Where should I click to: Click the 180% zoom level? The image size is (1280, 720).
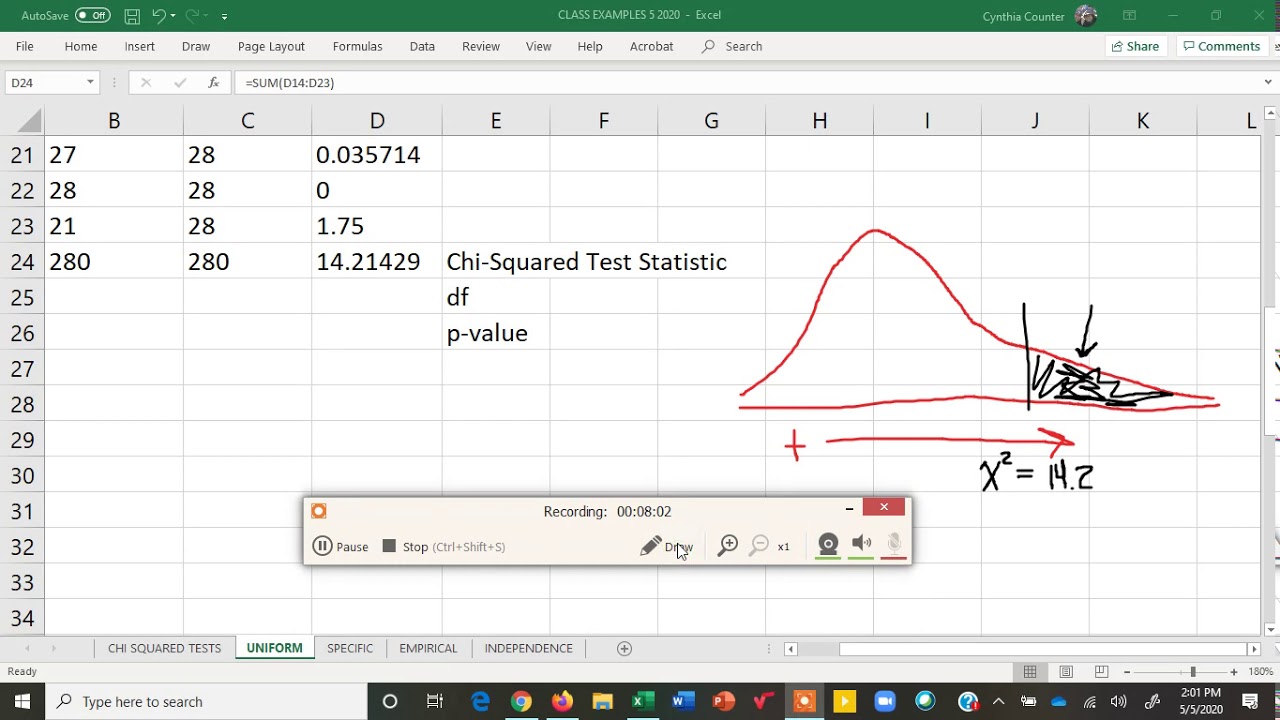[x=1260, y=672]
